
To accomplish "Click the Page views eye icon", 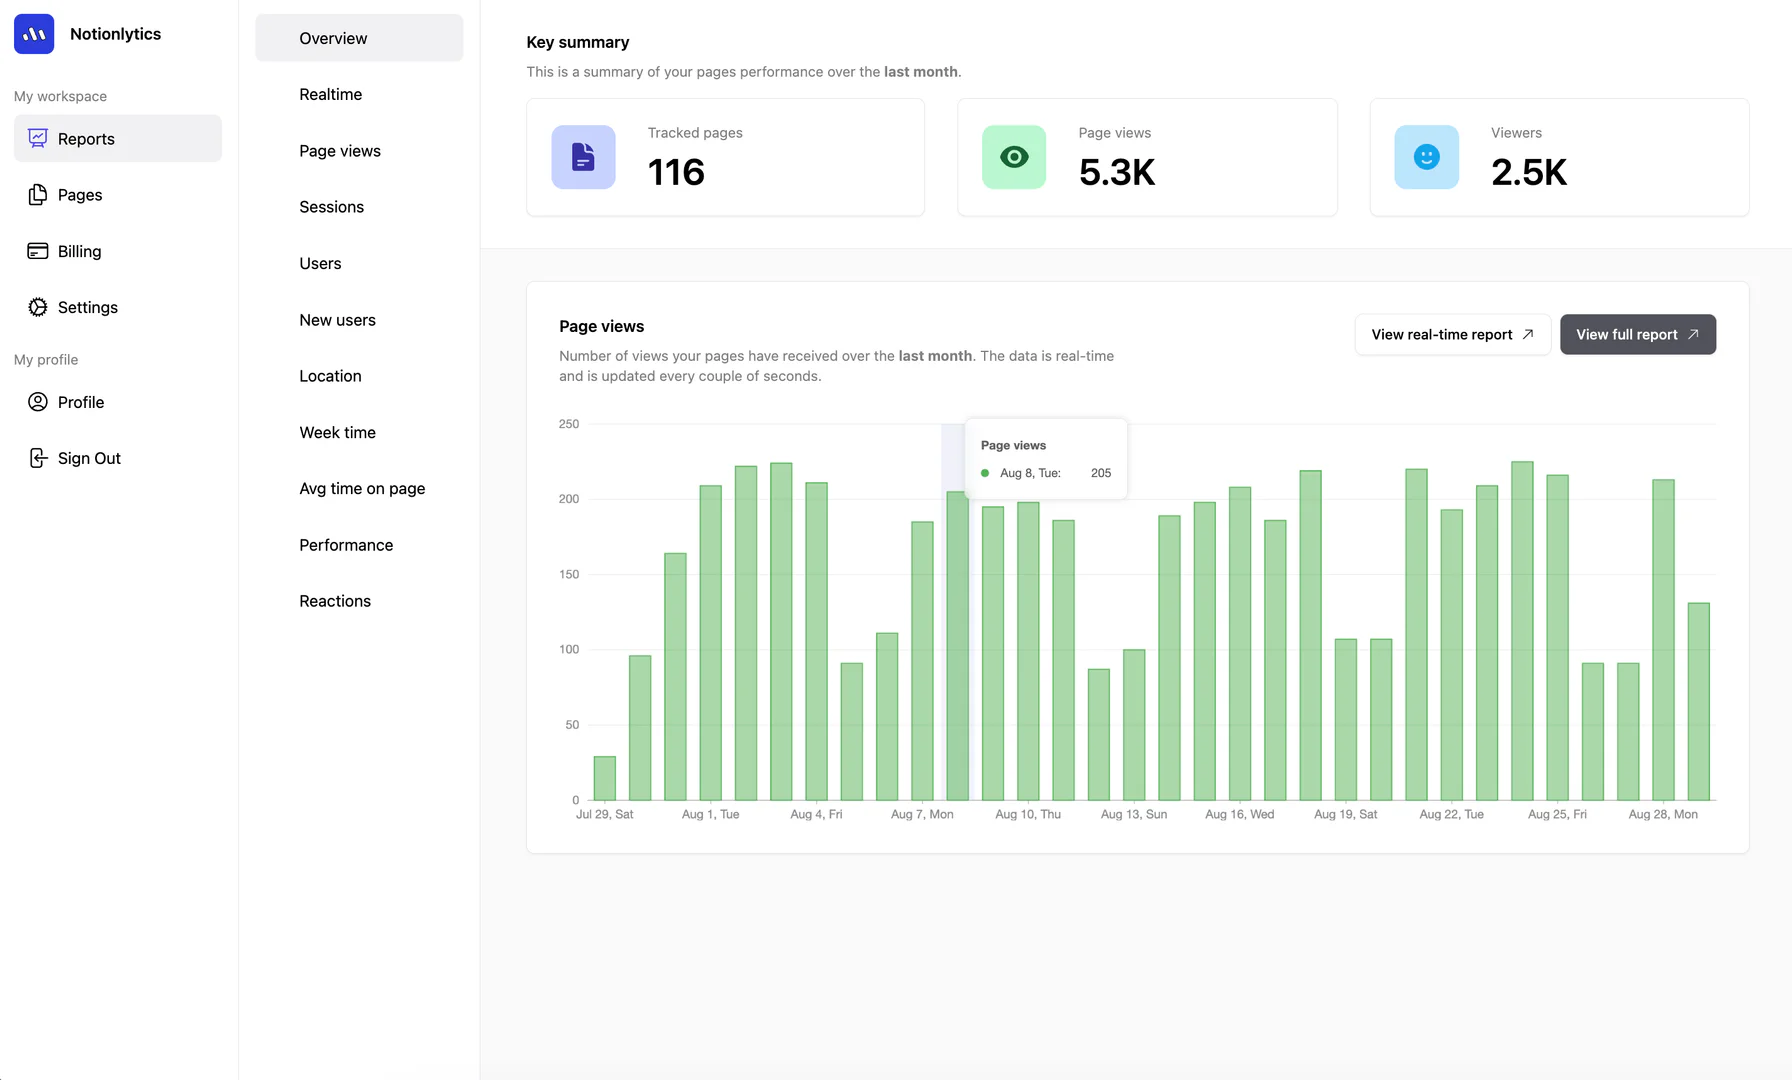I will 1013,157.
